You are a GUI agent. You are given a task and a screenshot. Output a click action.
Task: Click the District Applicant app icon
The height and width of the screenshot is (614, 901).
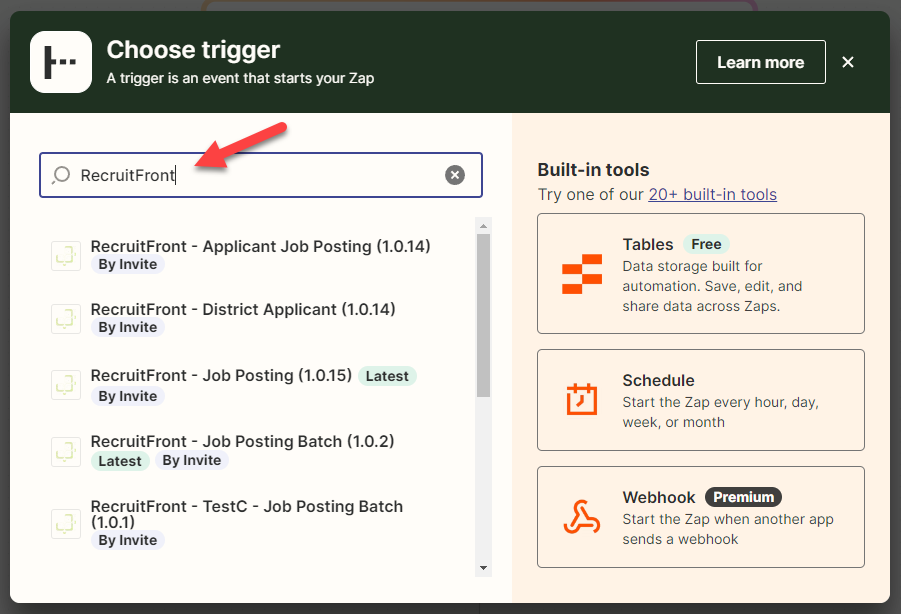[x=66, y=318]
